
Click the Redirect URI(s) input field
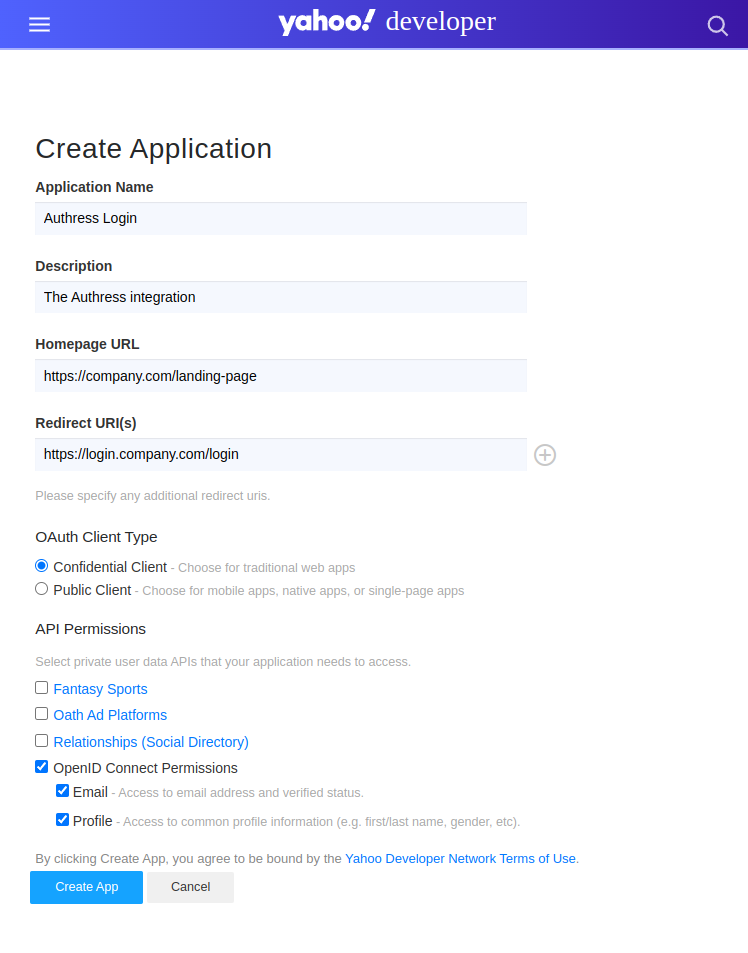pos(280,454)
